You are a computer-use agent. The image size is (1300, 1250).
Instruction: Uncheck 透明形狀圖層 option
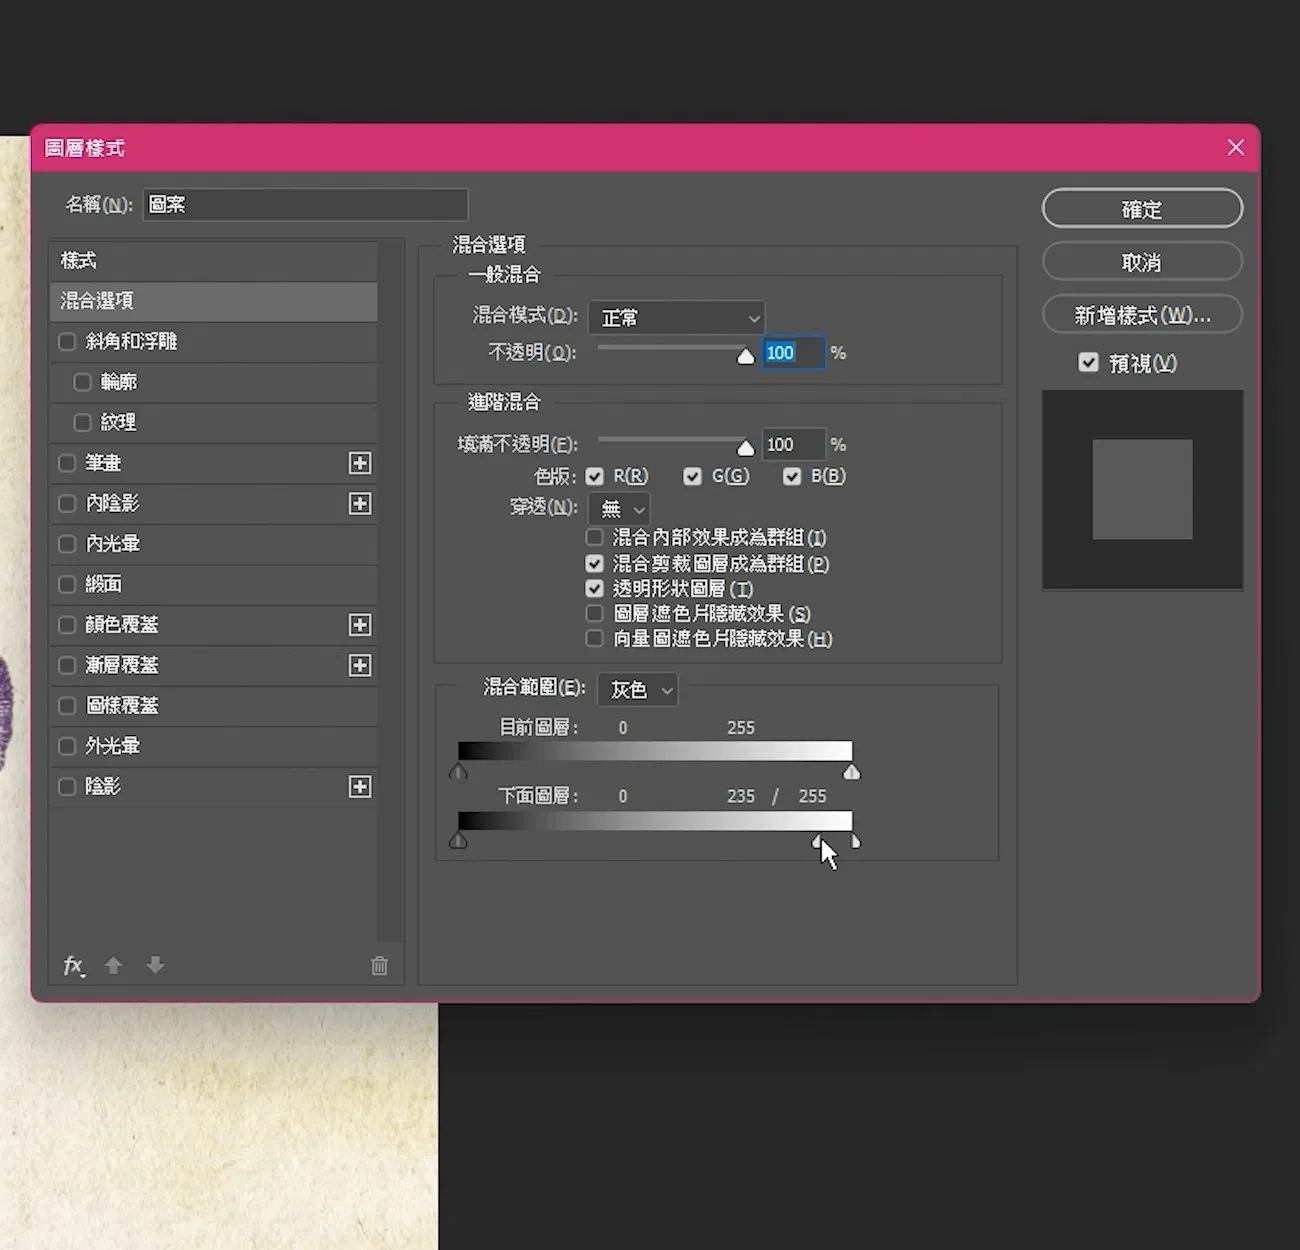[595, 589]
